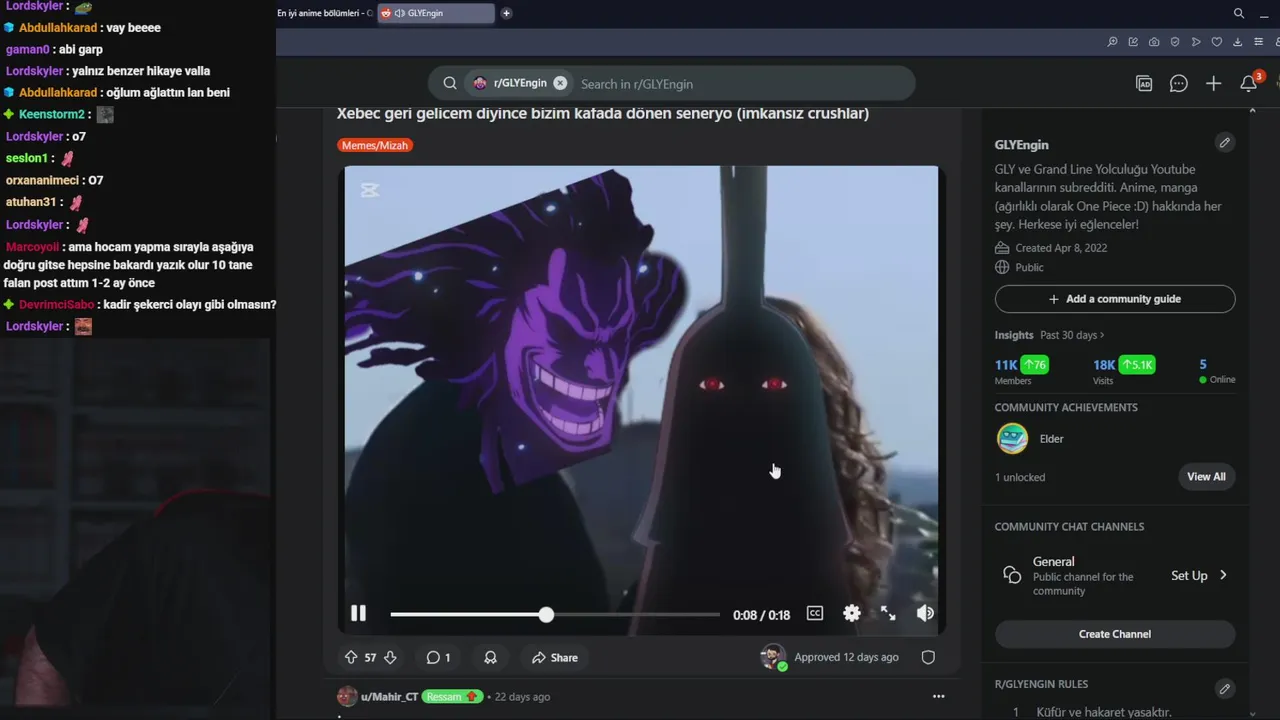
Task: Open Reddit advertise (AD) icon
Action: point(1144,84)
